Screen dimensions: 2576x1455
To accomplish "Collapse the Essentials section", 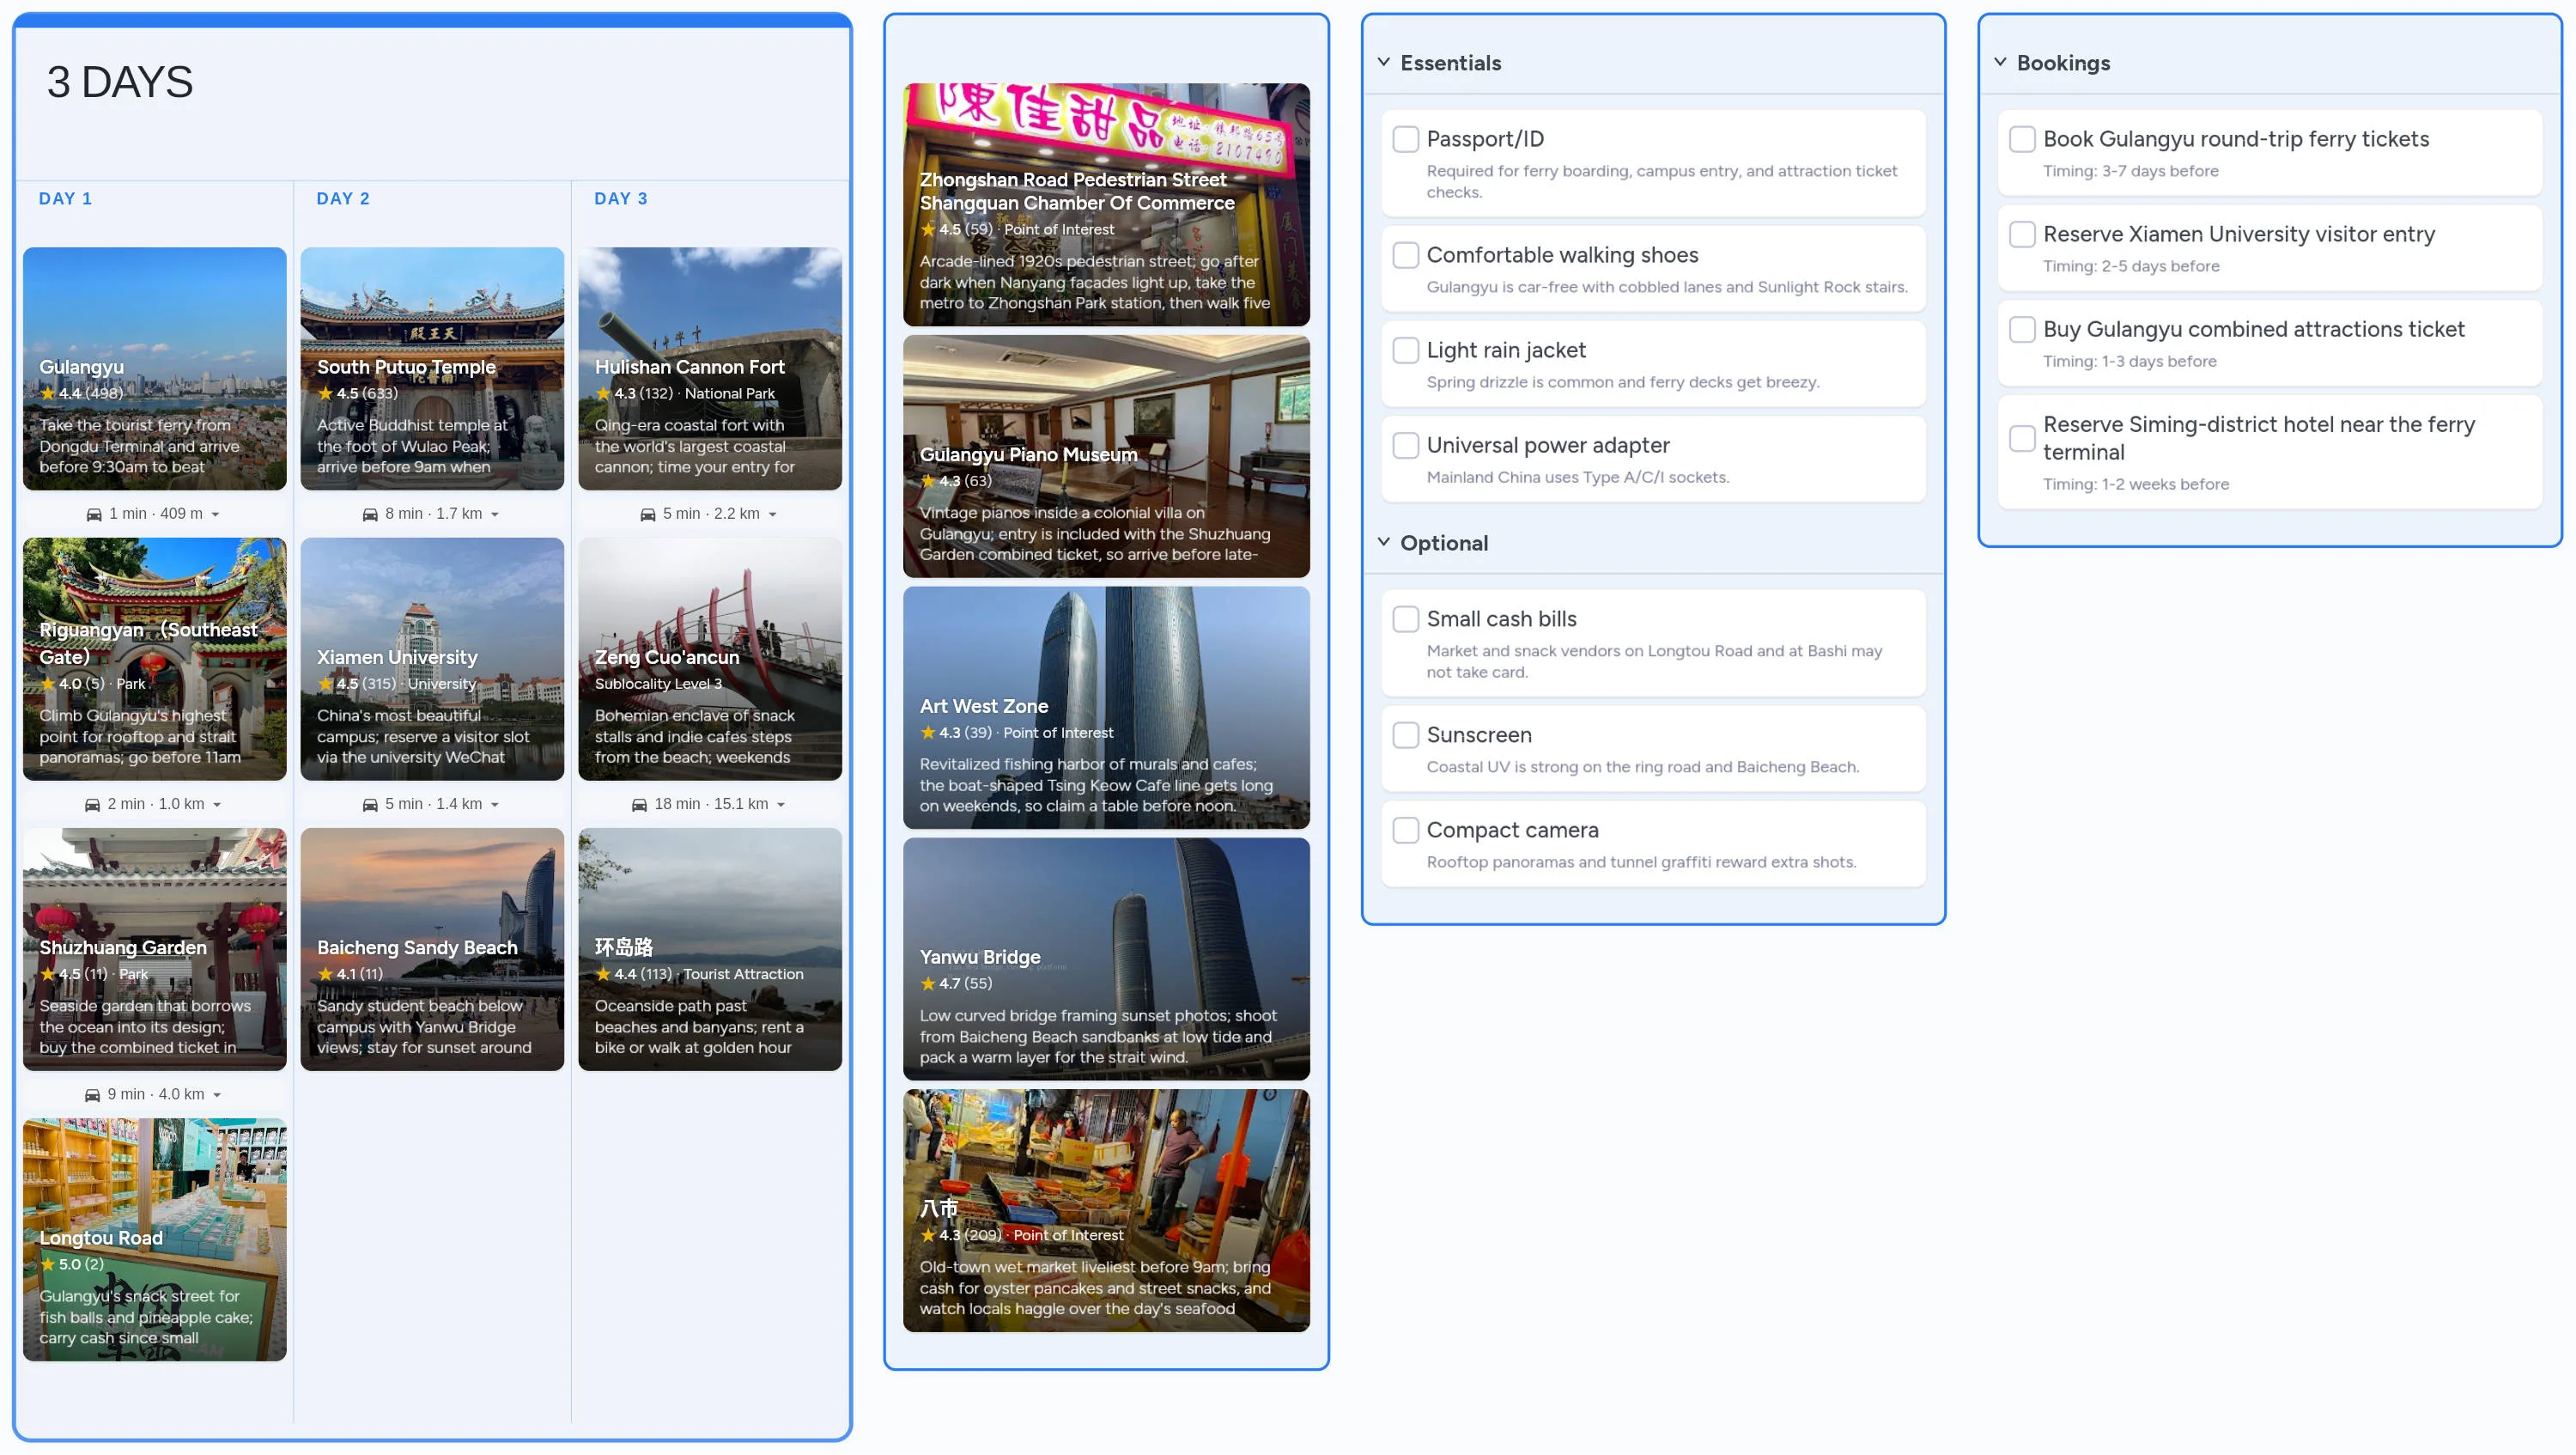I will coord(1384,62).
